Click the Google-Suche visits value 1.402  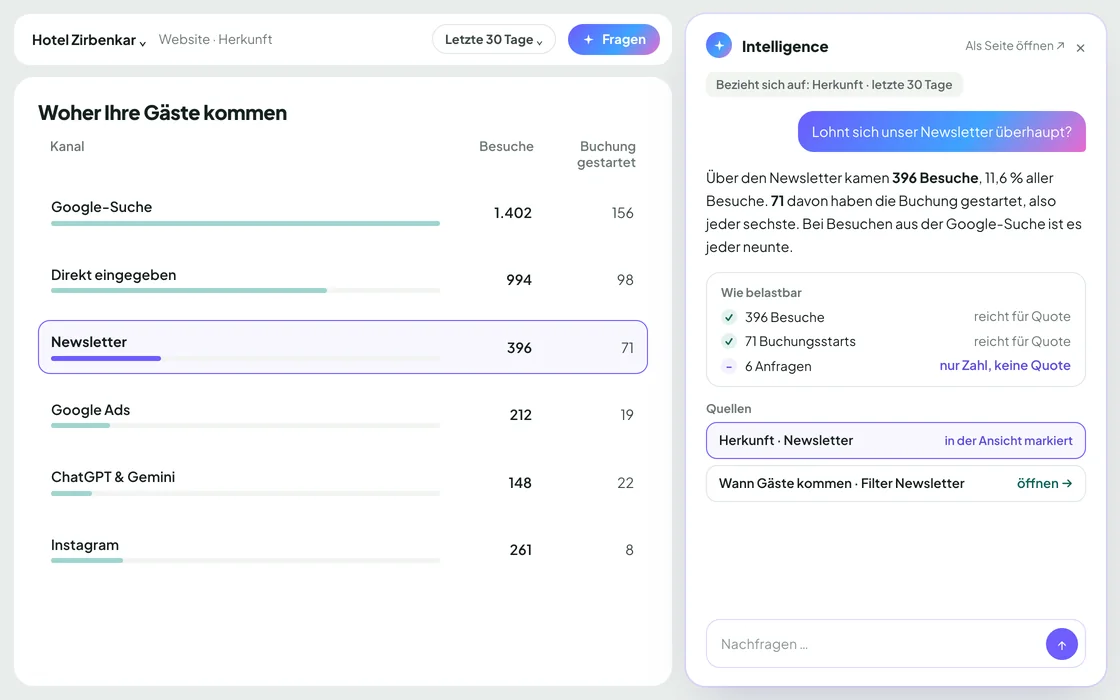coord(512,213)
